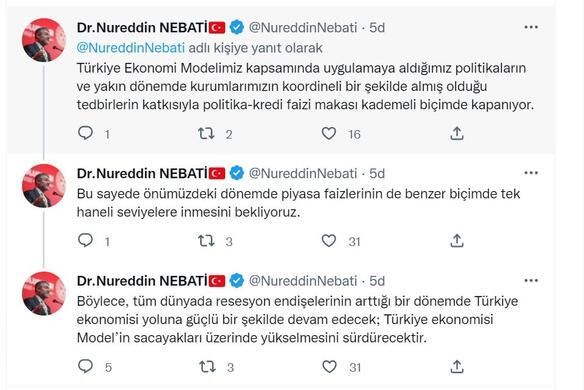Reply to the tweet about tek haneli seviyelere

[85, 240]
